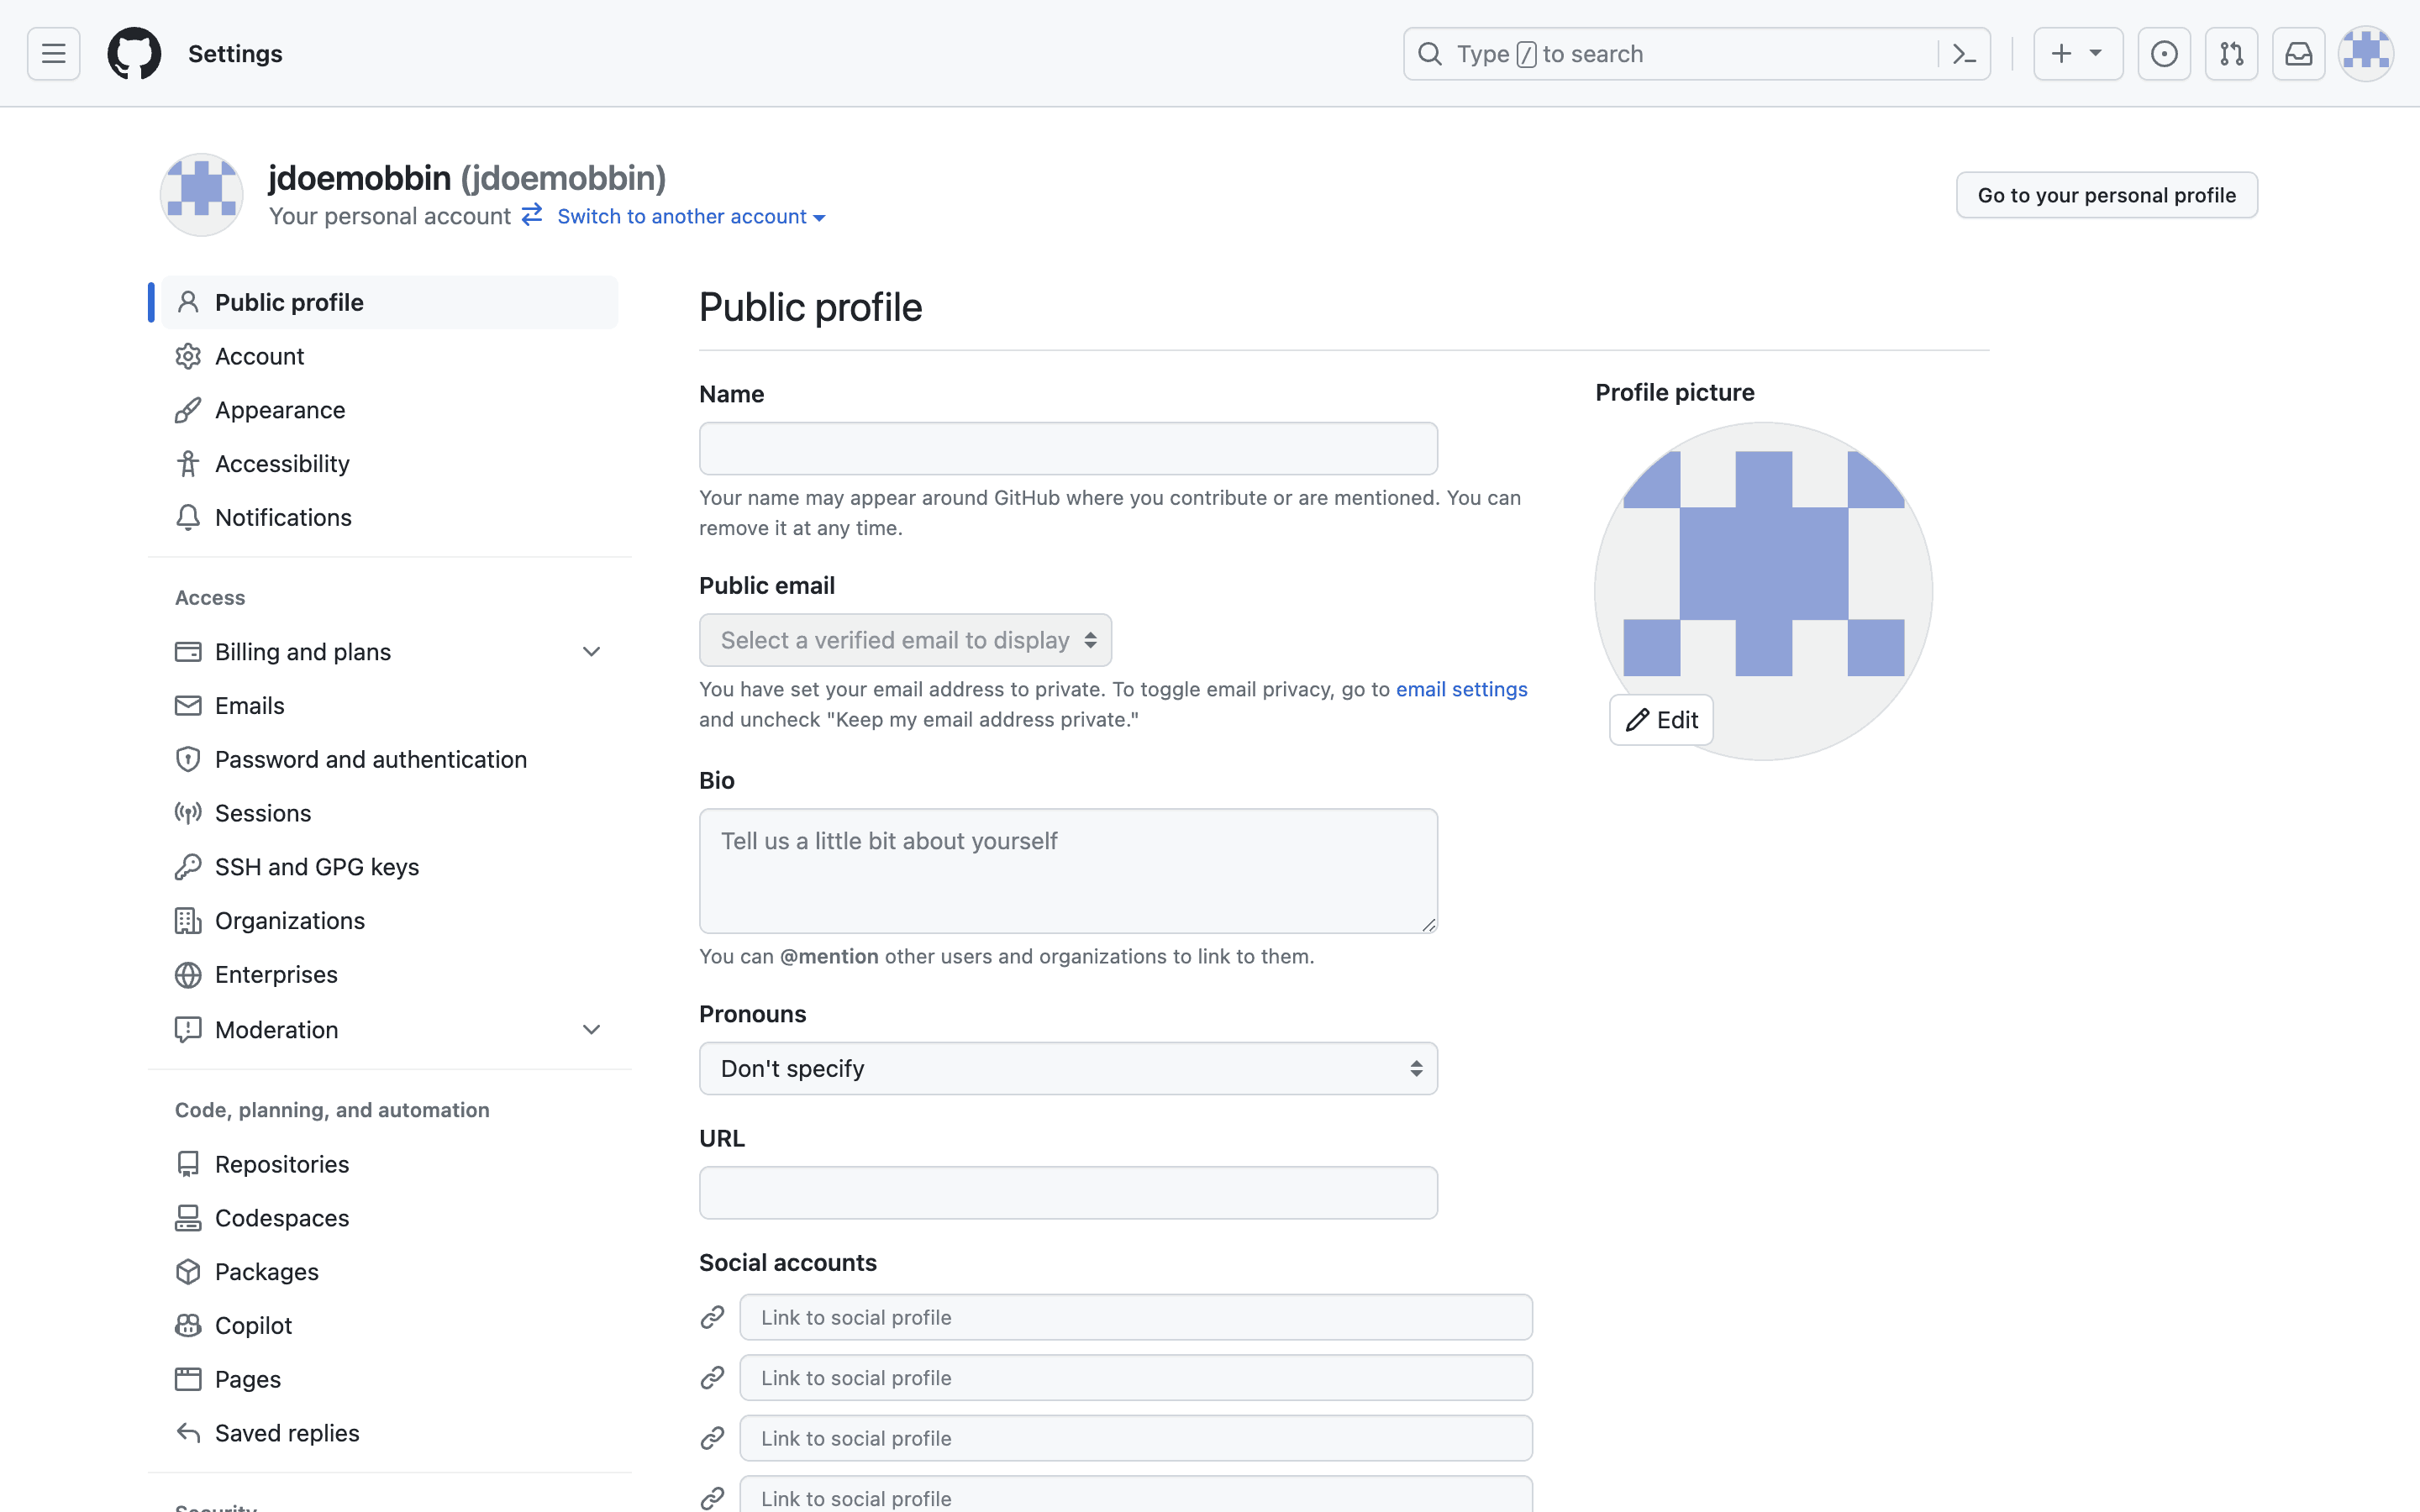Open the create new plus dropdown
2420x1512 pixels.
click(2077, 54)
